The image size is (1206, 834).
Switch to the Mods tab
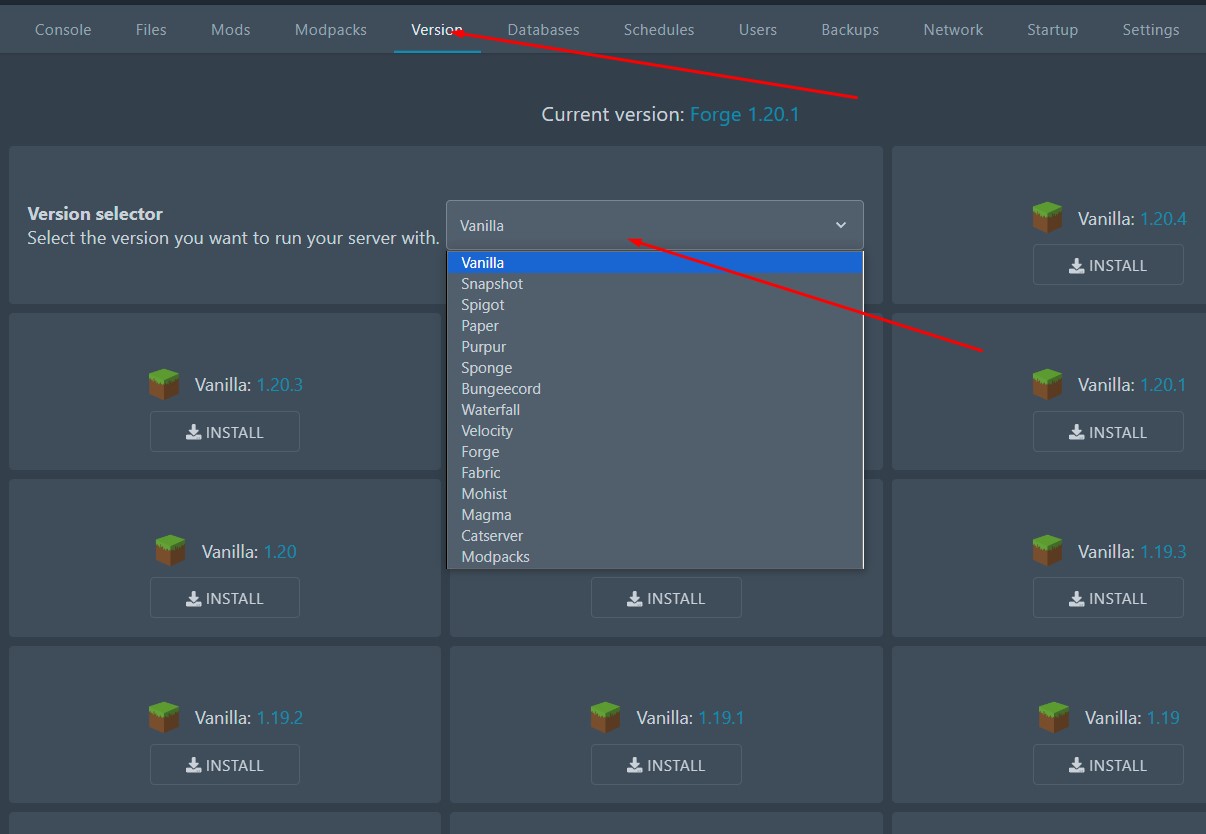coord(231,29)
